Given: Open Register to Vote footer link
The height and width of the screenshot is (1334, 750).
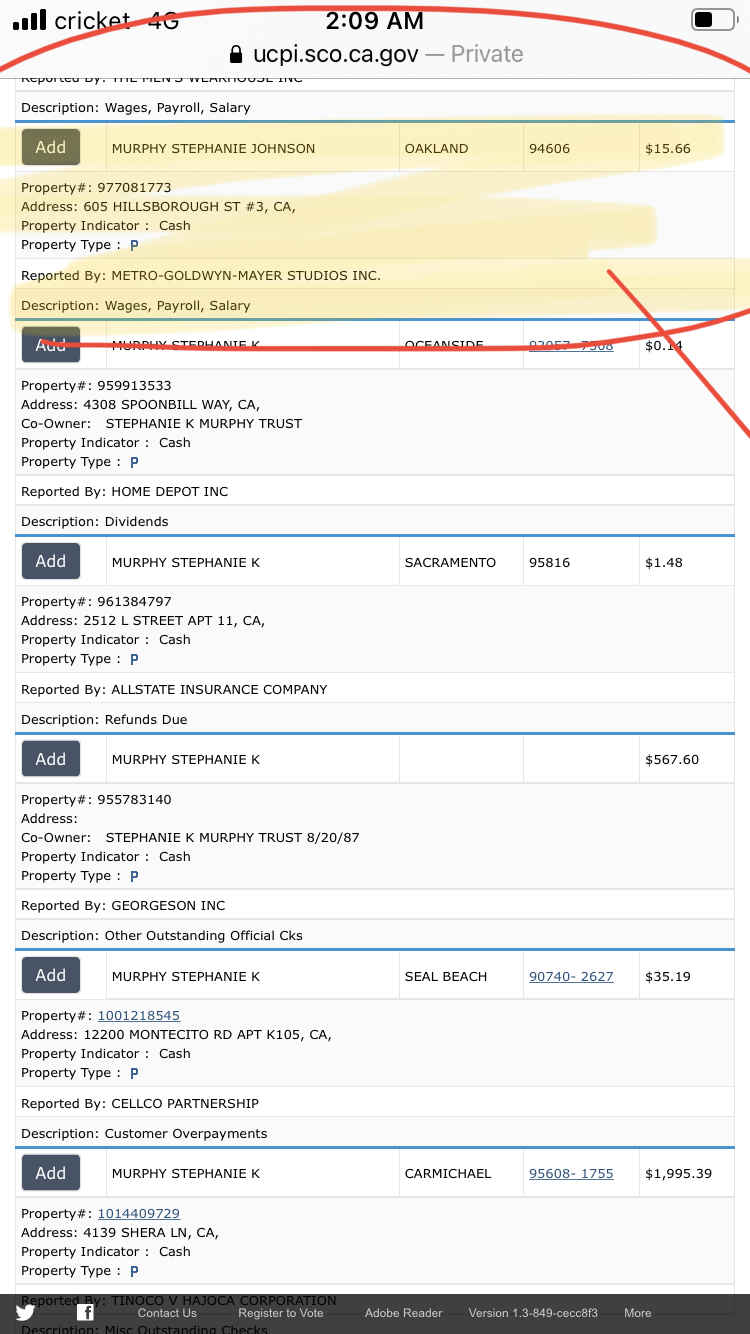Looking at the screenshot, I should [281, 1313].
